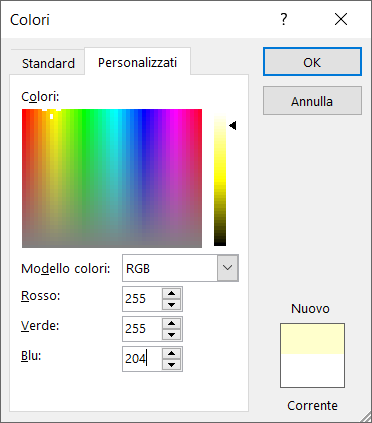
Task: Open the Modello colori dropdown arrow
Action: coord(228,268)
